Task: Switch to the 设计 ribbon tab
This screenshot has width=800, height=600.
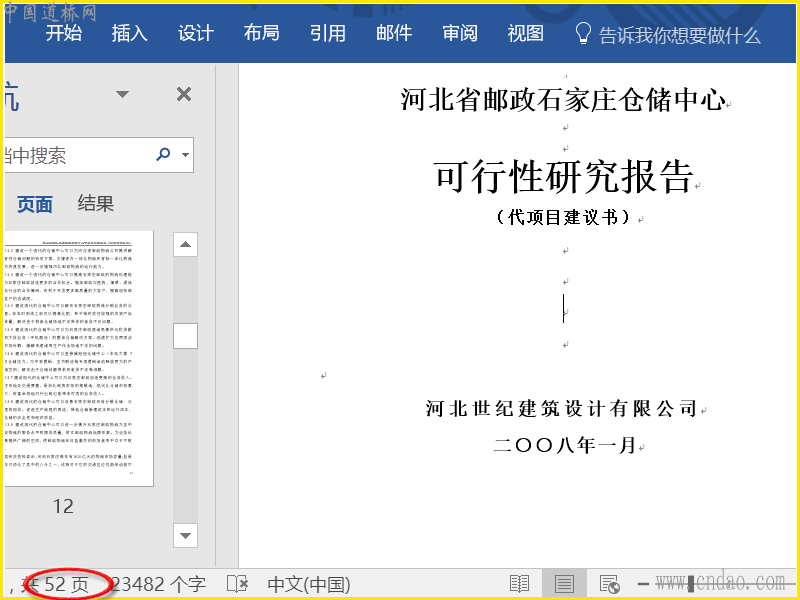Action: pos(195,33)
